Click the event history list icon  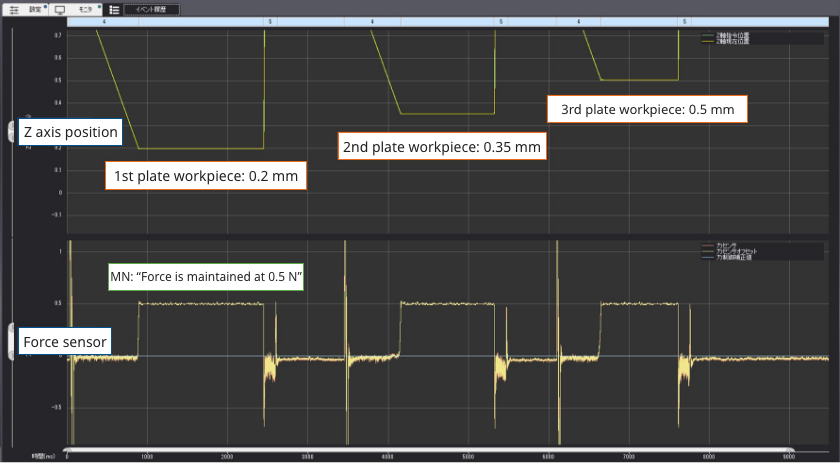tap(114, 8)
